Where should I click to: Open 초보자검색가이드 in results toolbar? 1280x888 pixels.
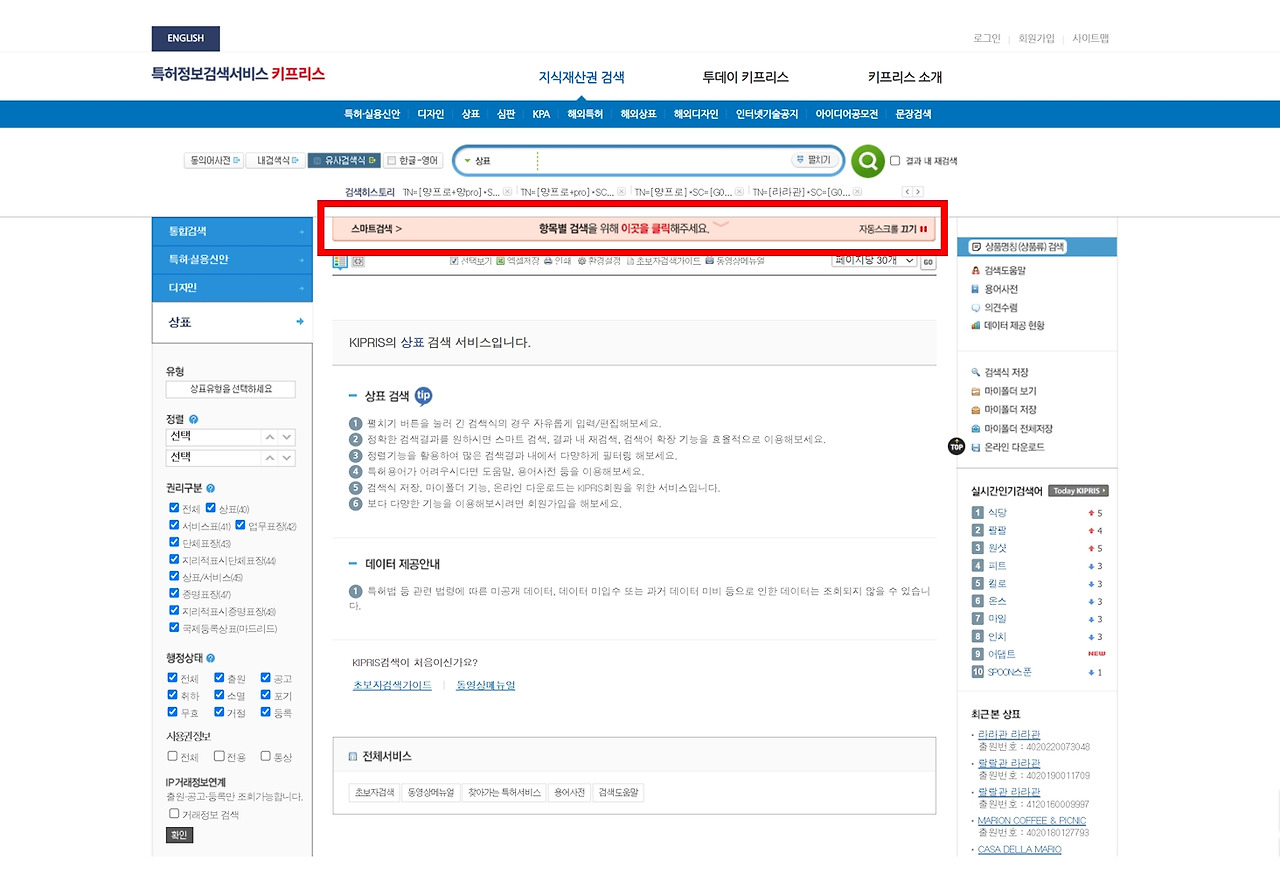click(663, 261)
